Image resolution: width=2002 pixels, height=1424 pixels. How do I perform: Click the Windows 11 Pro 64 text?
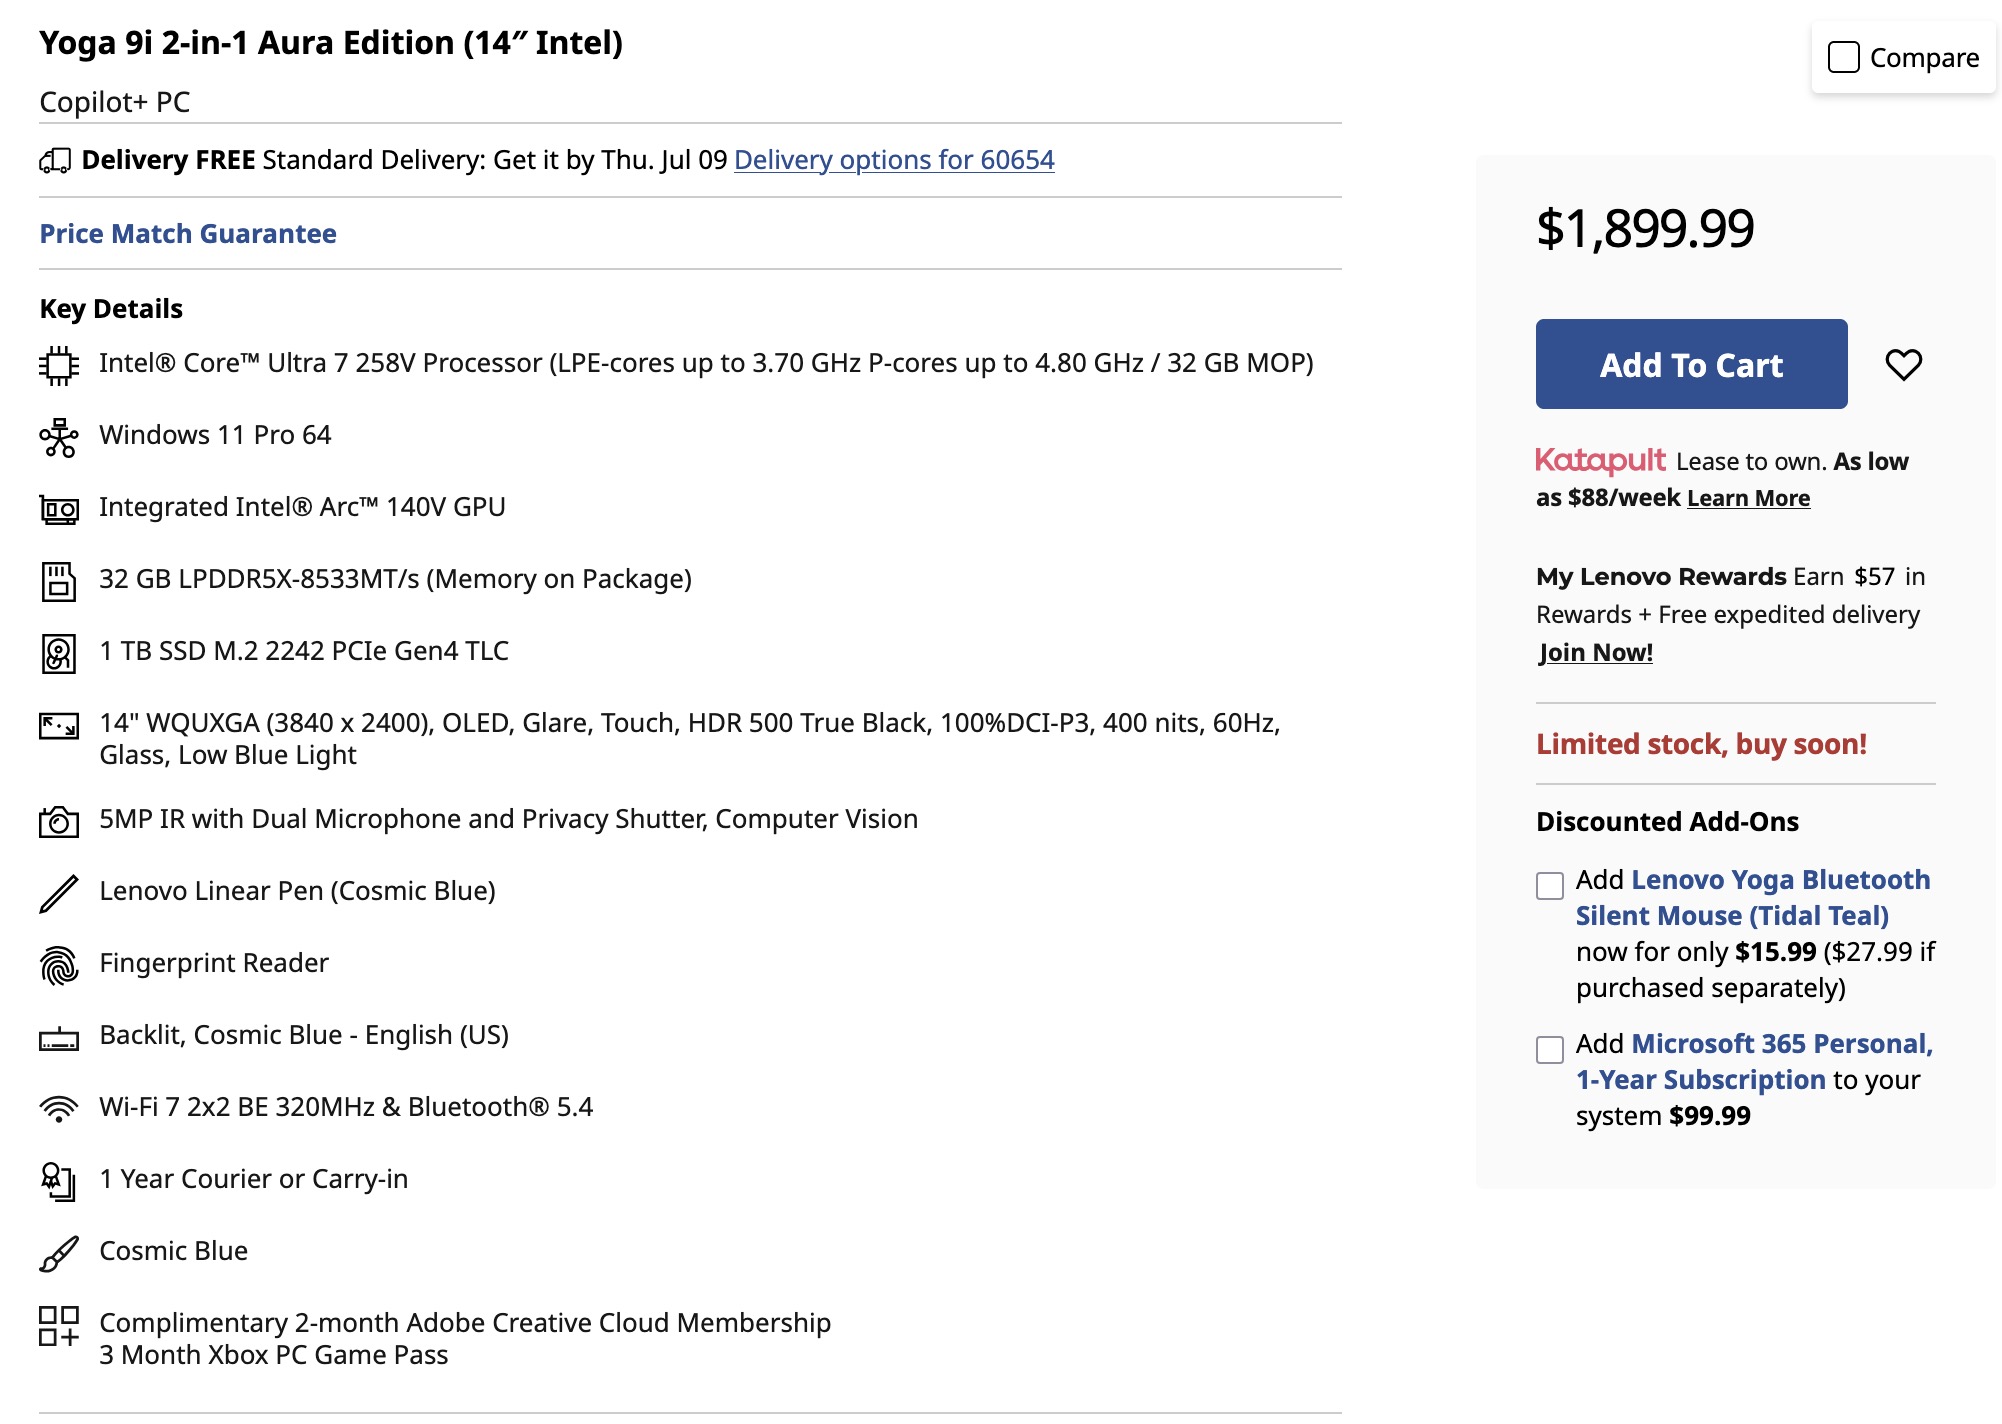click(215, 435)
